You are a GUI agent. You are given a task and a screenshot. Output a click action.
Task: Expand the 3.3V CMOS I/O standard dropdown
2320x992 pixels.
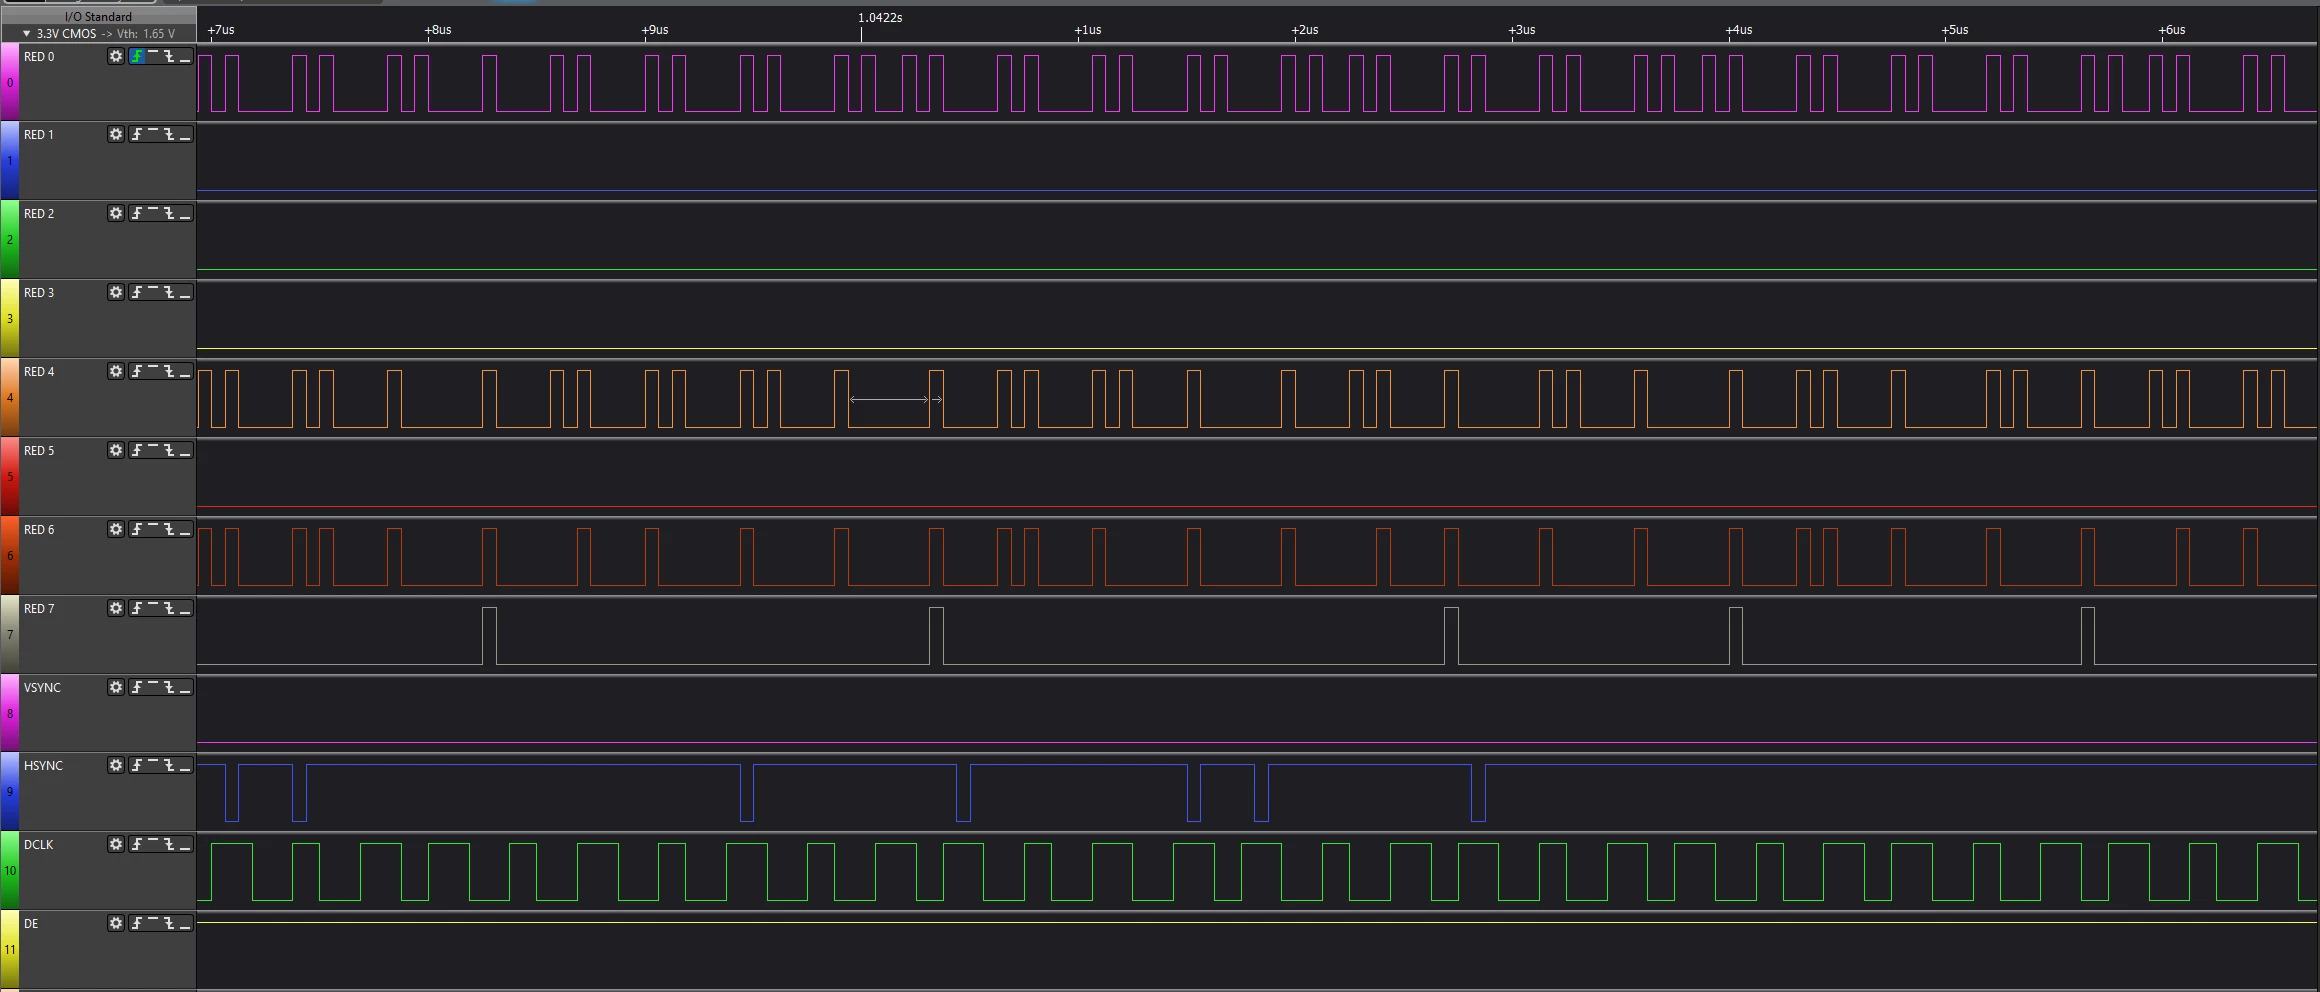tap(27, 34)
